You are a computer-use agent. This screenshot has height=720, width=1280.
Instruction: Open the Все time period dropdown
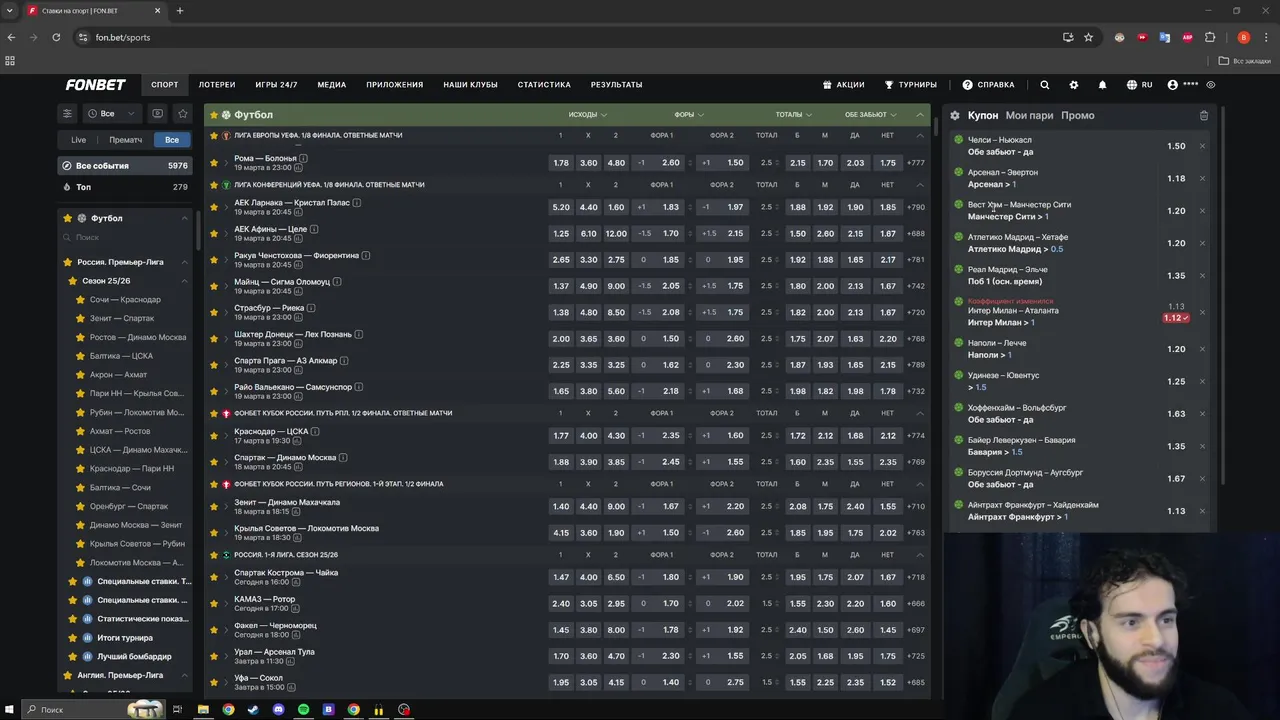tap(112, 114)
